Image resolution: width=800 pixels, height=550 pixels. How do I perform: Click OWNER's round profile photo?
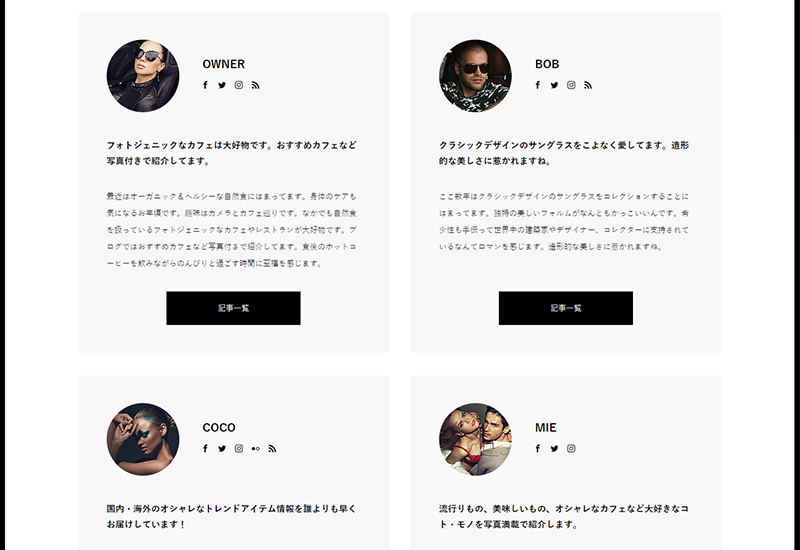pos(143,76)
